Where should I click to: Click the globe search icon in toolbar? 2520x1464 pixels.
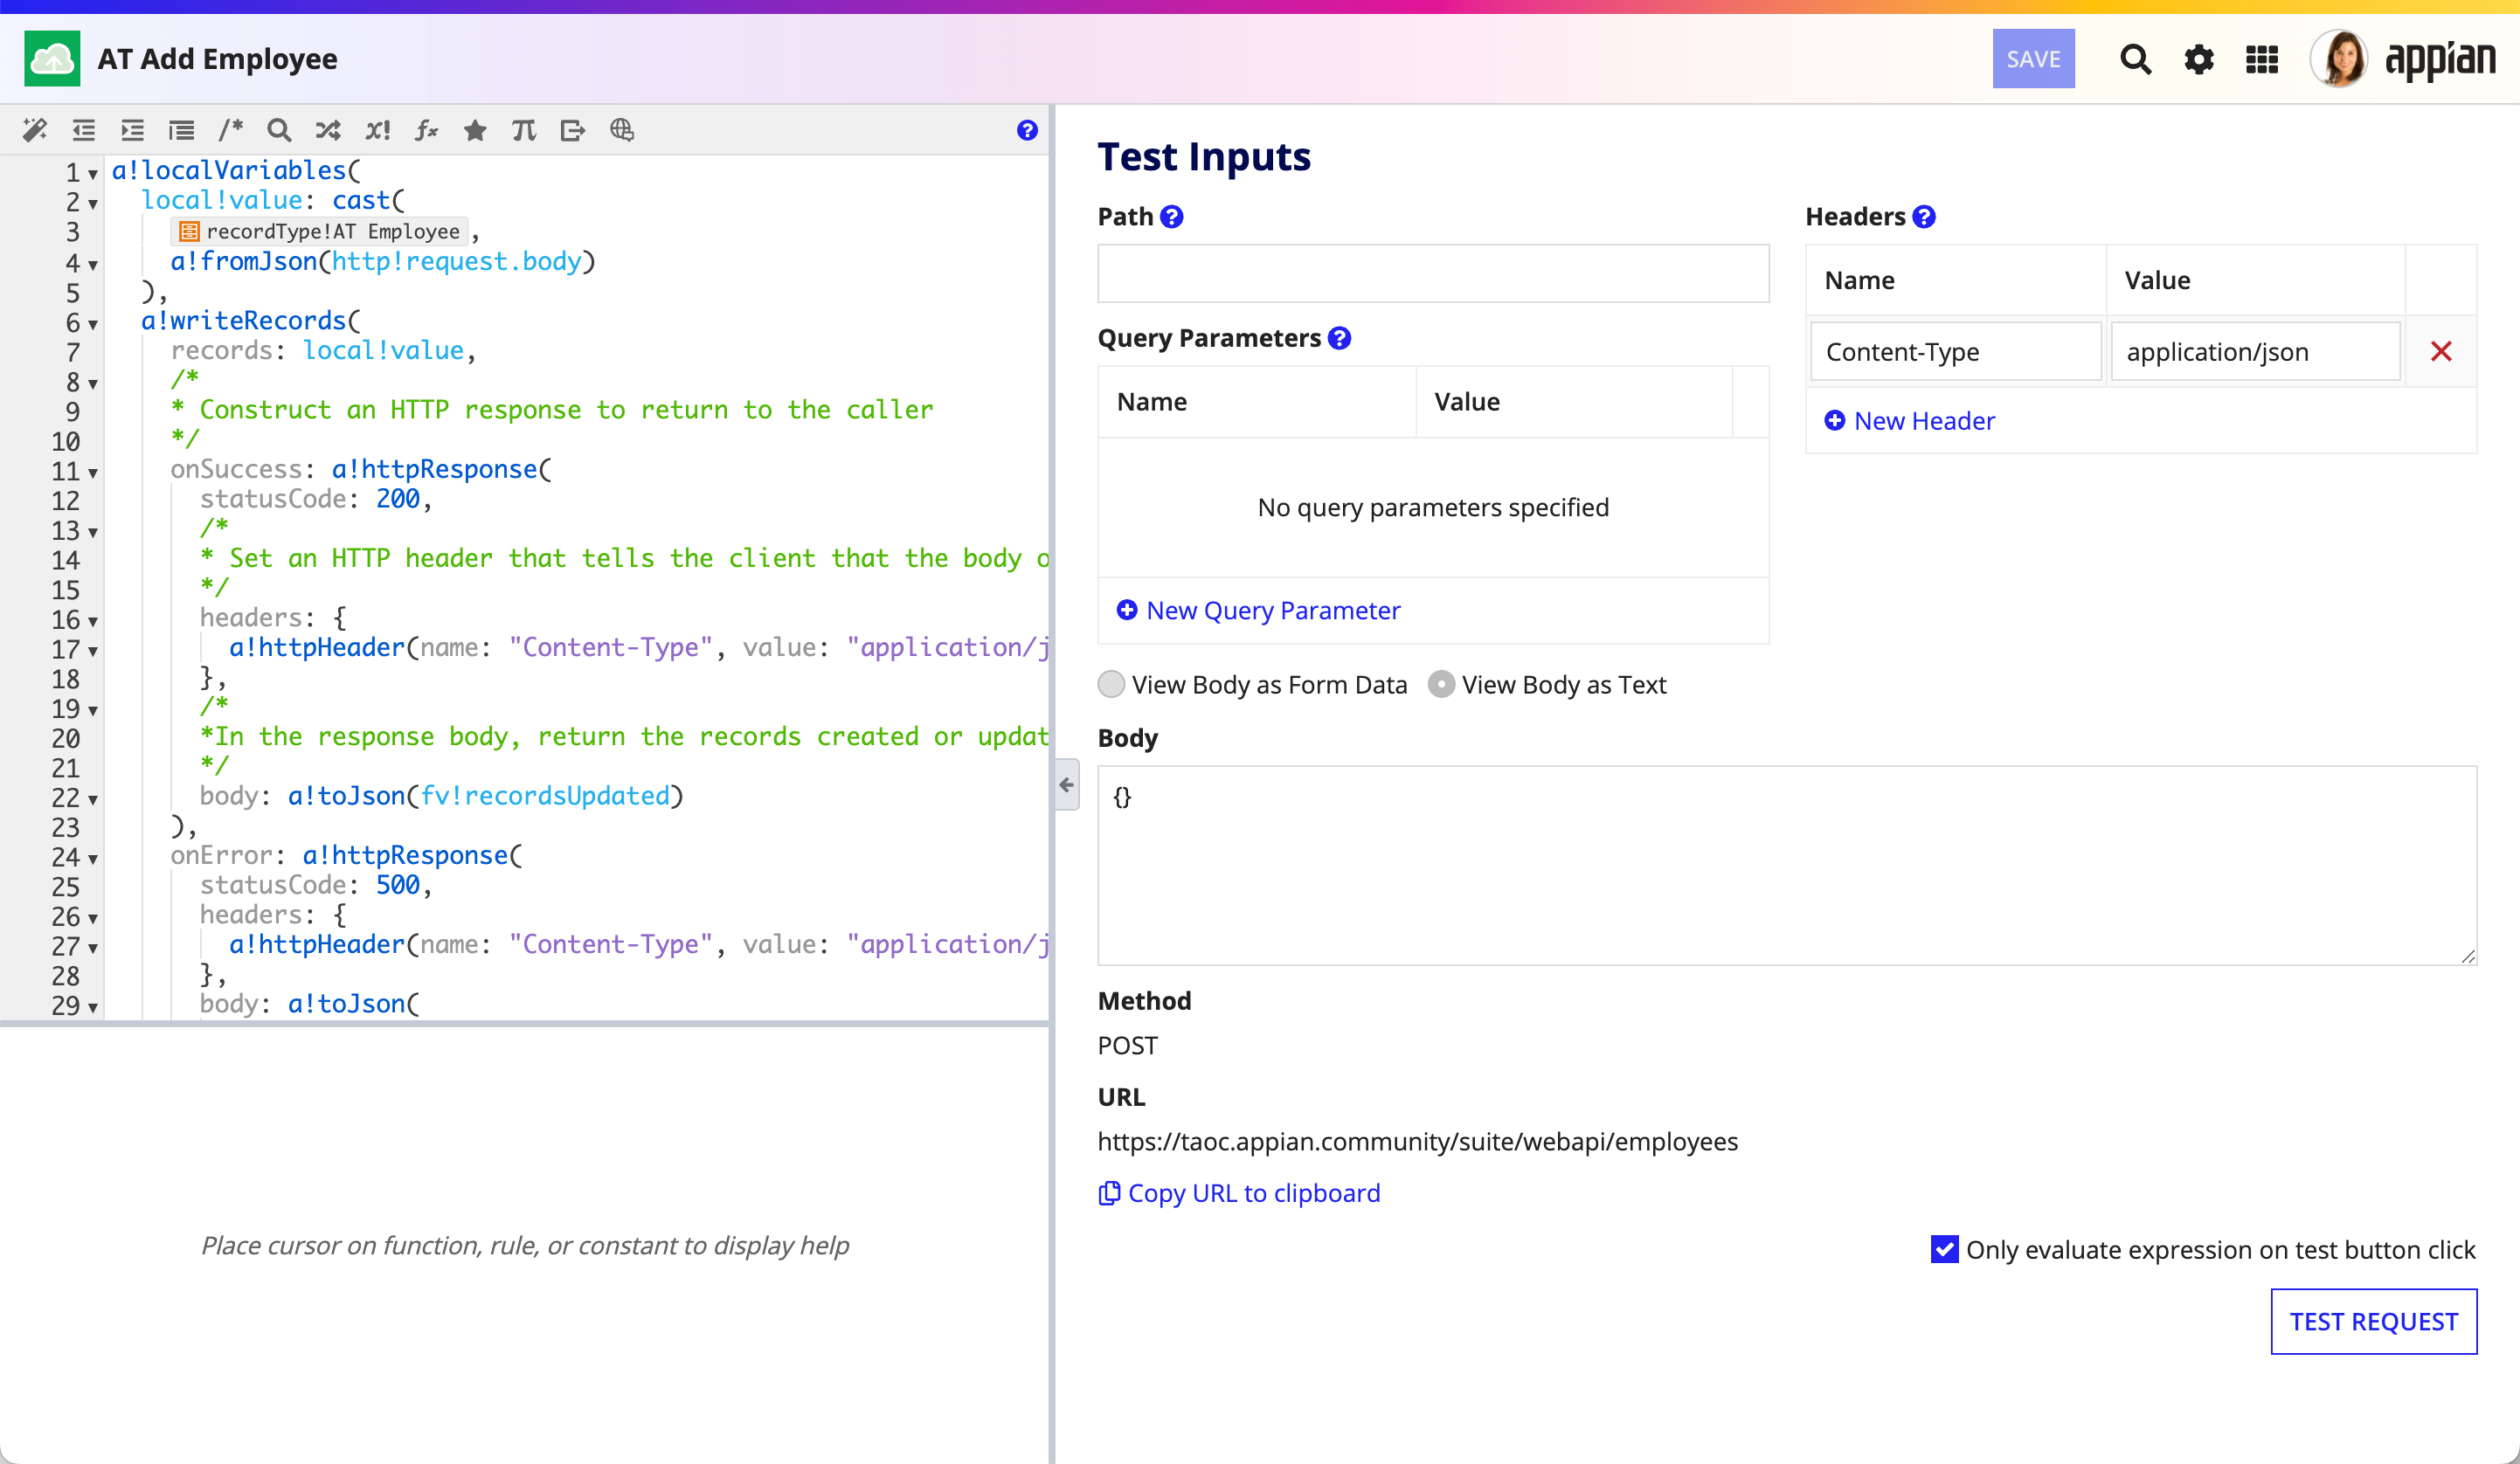(x=622, y=130)
